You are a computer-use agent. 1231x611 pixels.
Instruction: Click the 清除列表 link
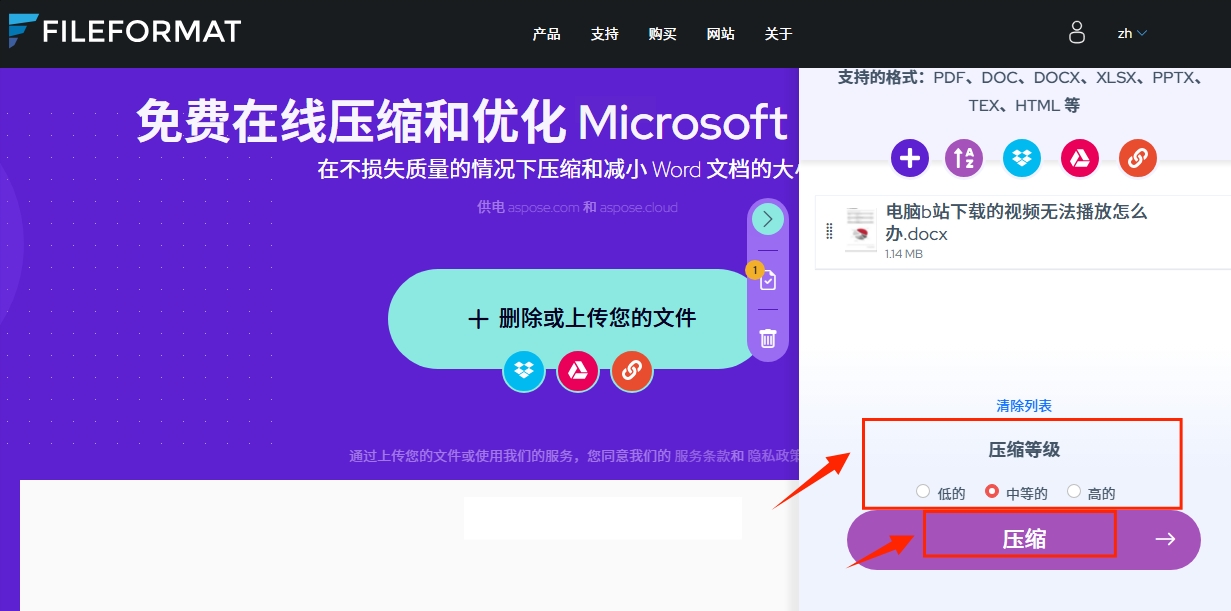pos(1024,406)
